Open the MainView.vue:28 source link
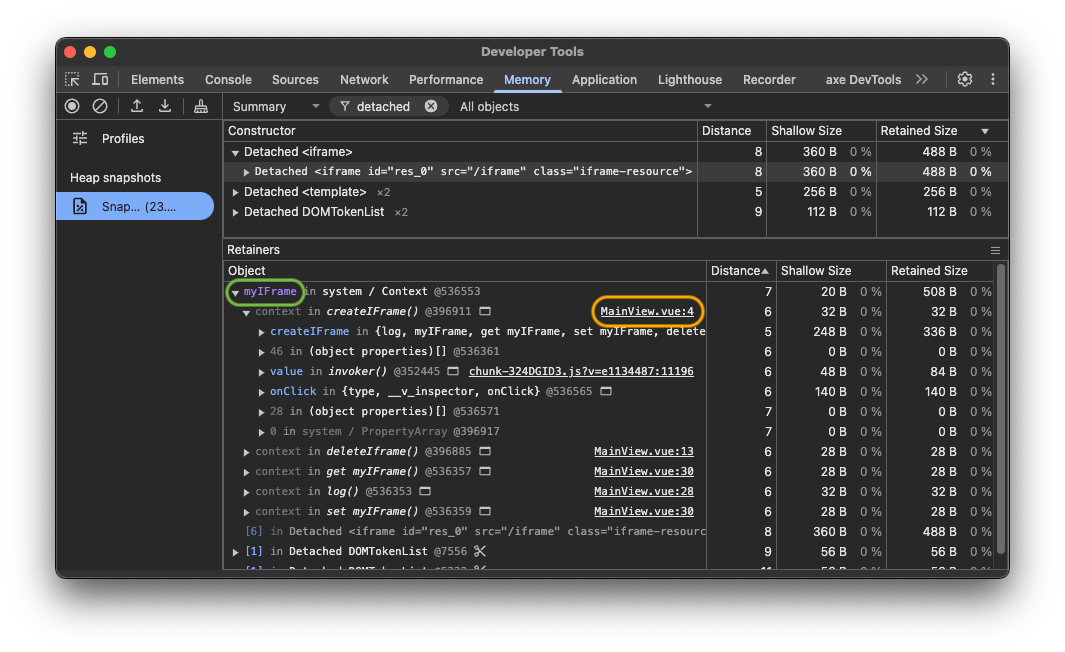 644,491
